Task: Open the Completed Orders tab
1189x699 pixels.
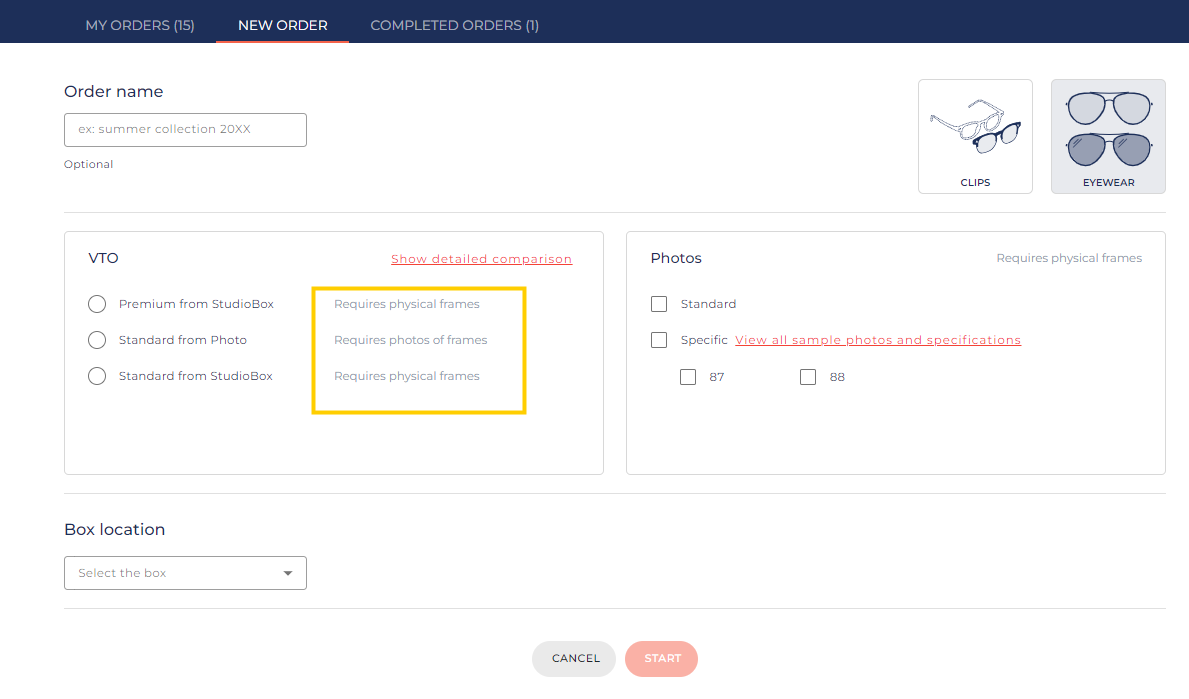Action: click(454, 25)
